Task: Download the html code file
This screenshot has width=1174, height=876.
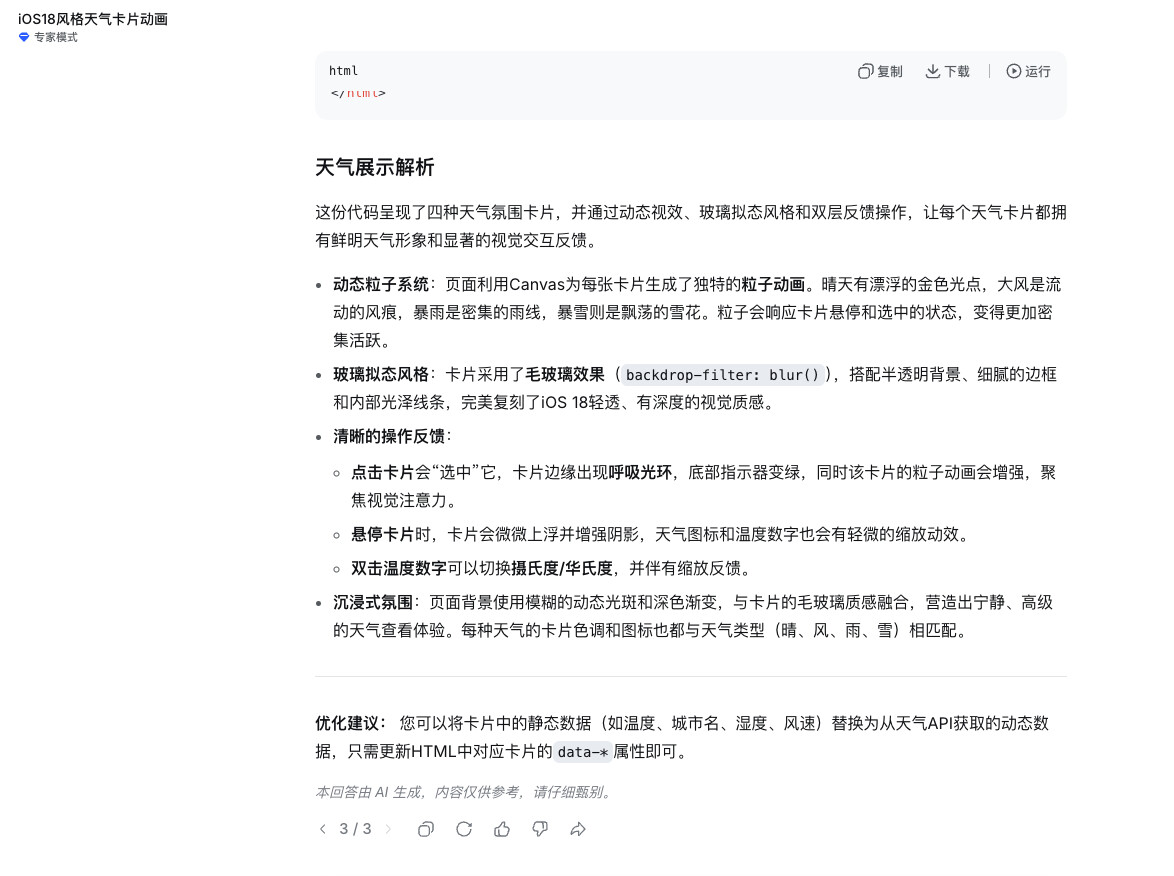Action: [947, 71]
